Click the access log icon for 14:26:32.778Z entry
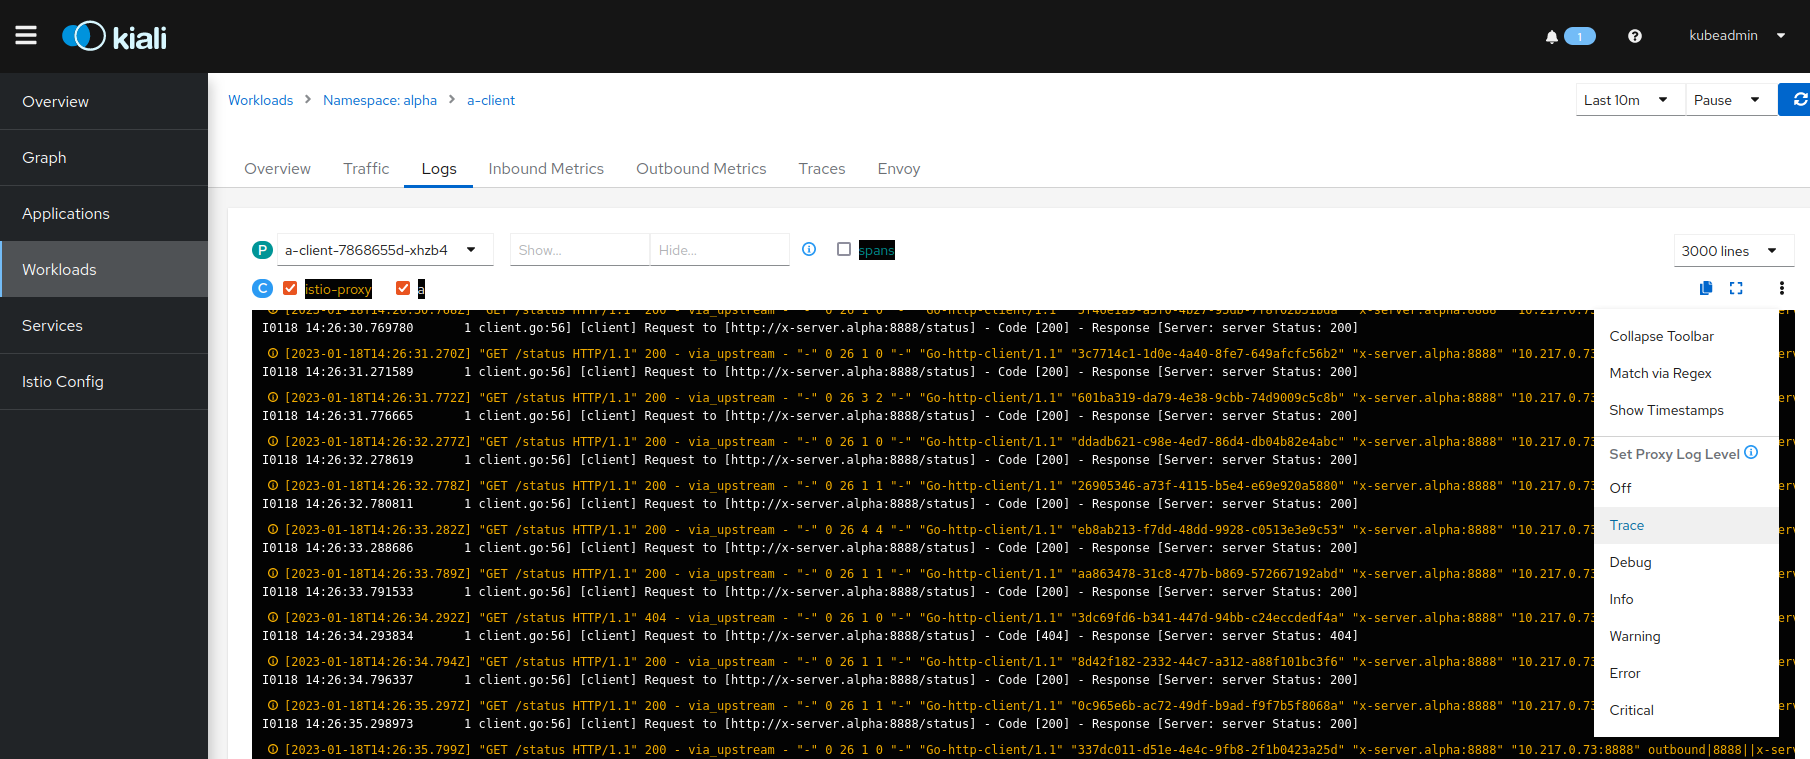This screenshot has width=1810, height=759. click(272, 485)
